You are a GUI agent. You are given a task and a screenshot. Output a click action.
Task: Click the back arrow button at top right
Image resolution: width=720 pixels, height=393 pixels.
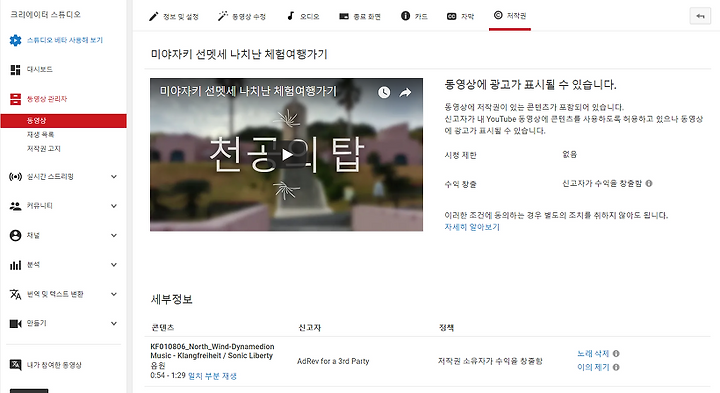pos(700,16)
